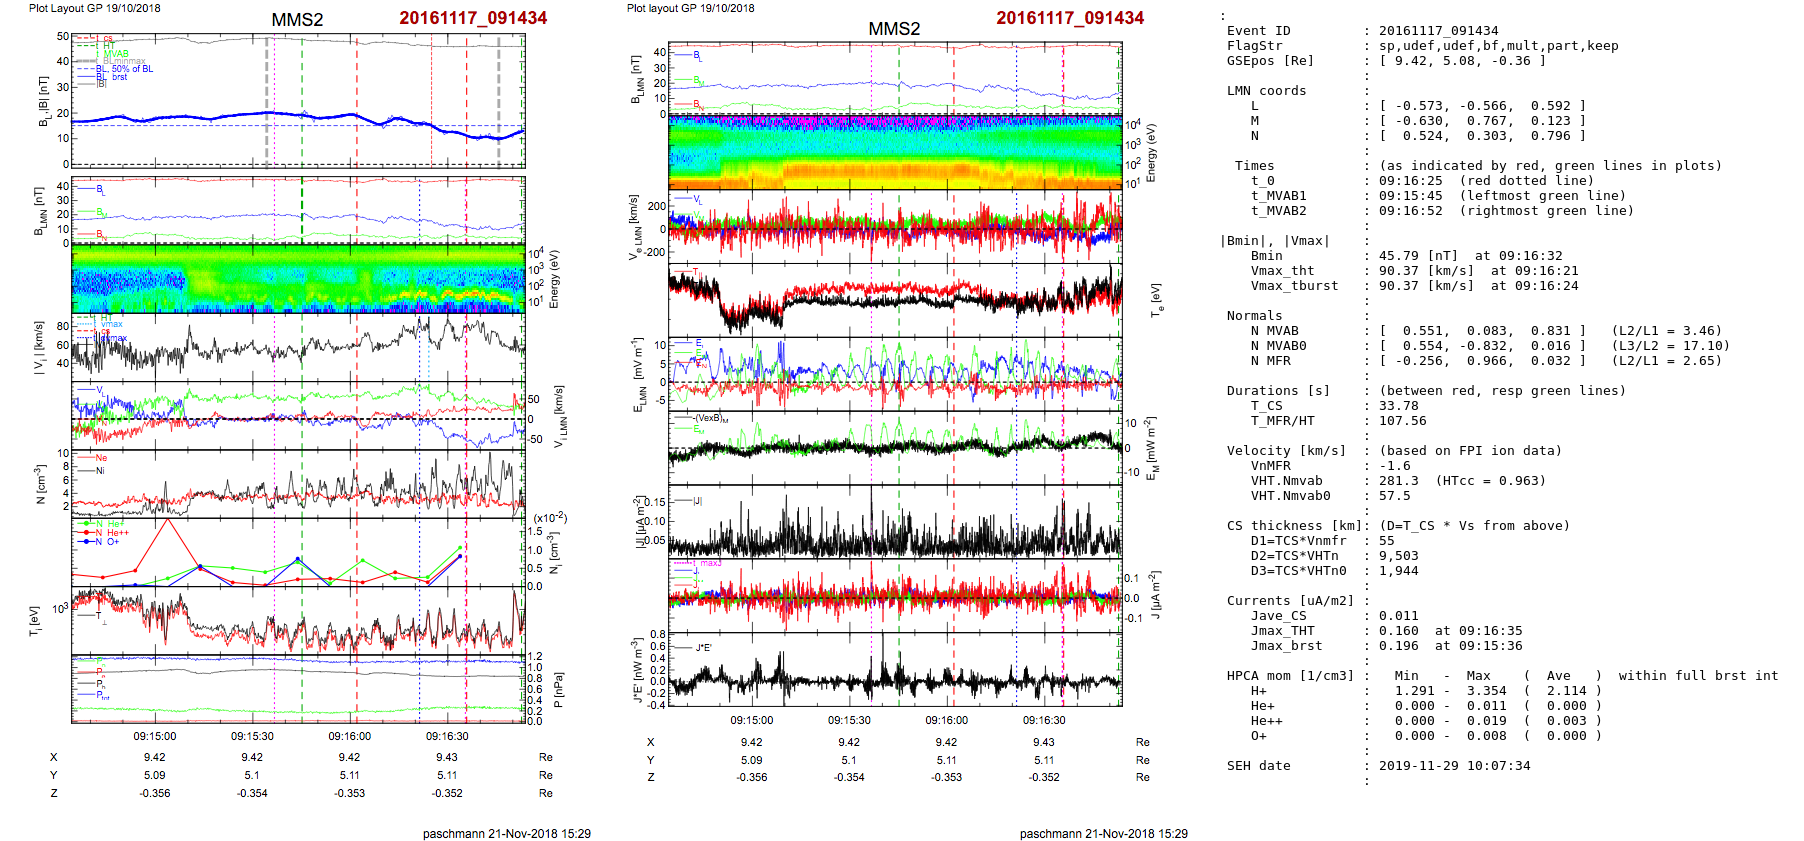This screenshot has width=1804, height=841.
Task: Click the 09:16:30 tick label on right plot
Action: pyautogui.click(x=1044, y=720)
